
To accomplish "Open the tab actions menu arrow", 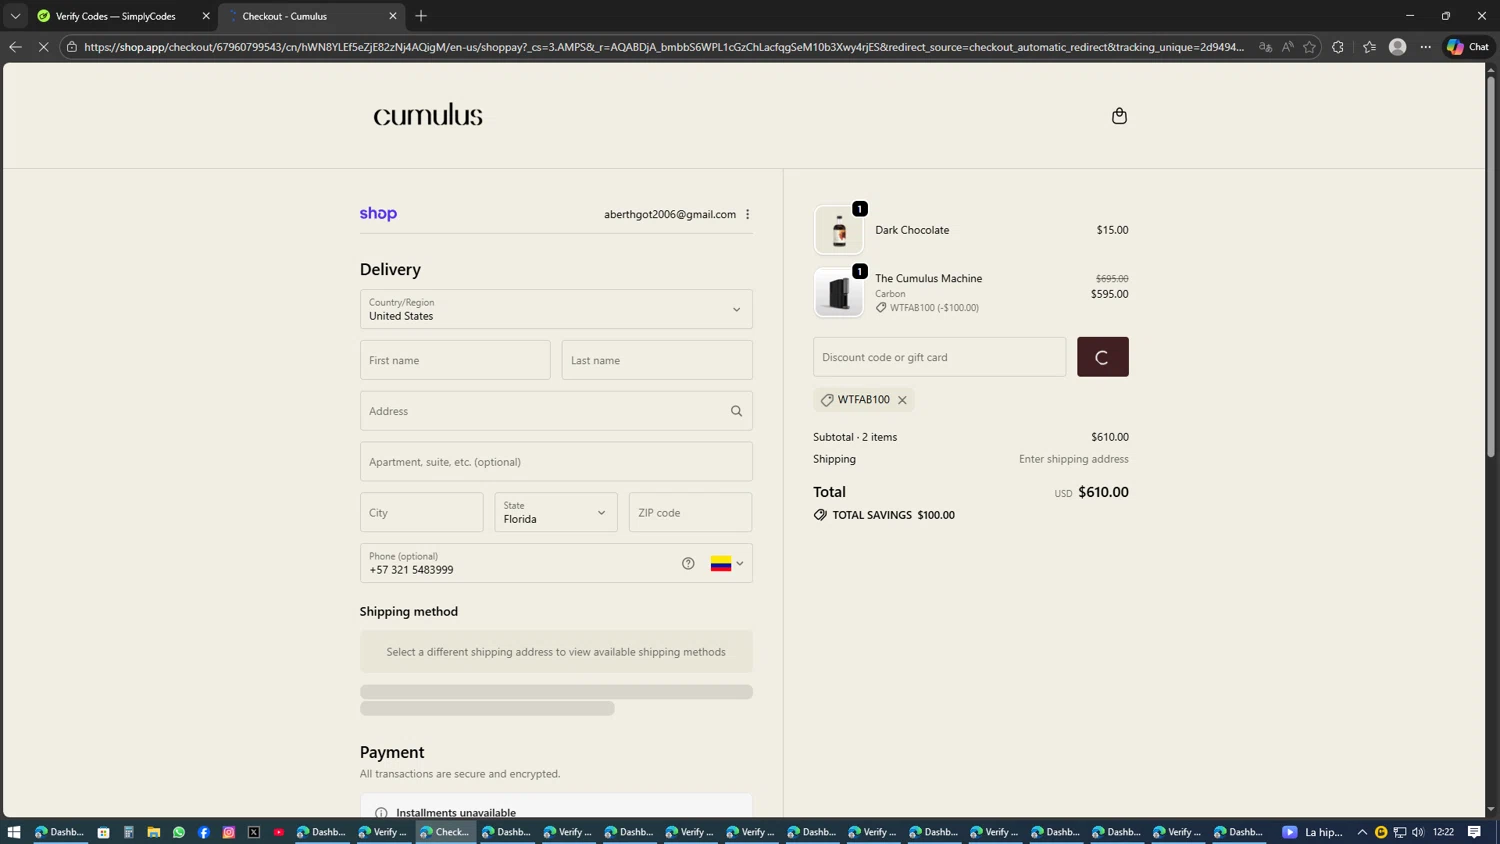I will pyautogui.click(x=15, y=16).
